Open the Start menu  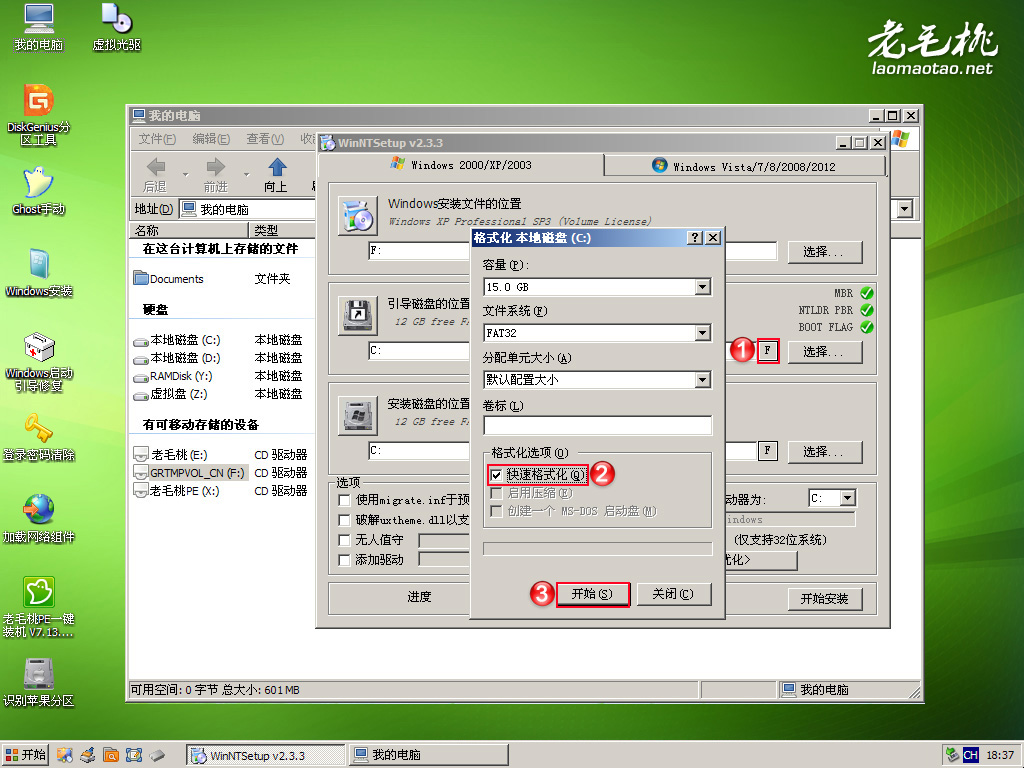click(x=25, y=755)
